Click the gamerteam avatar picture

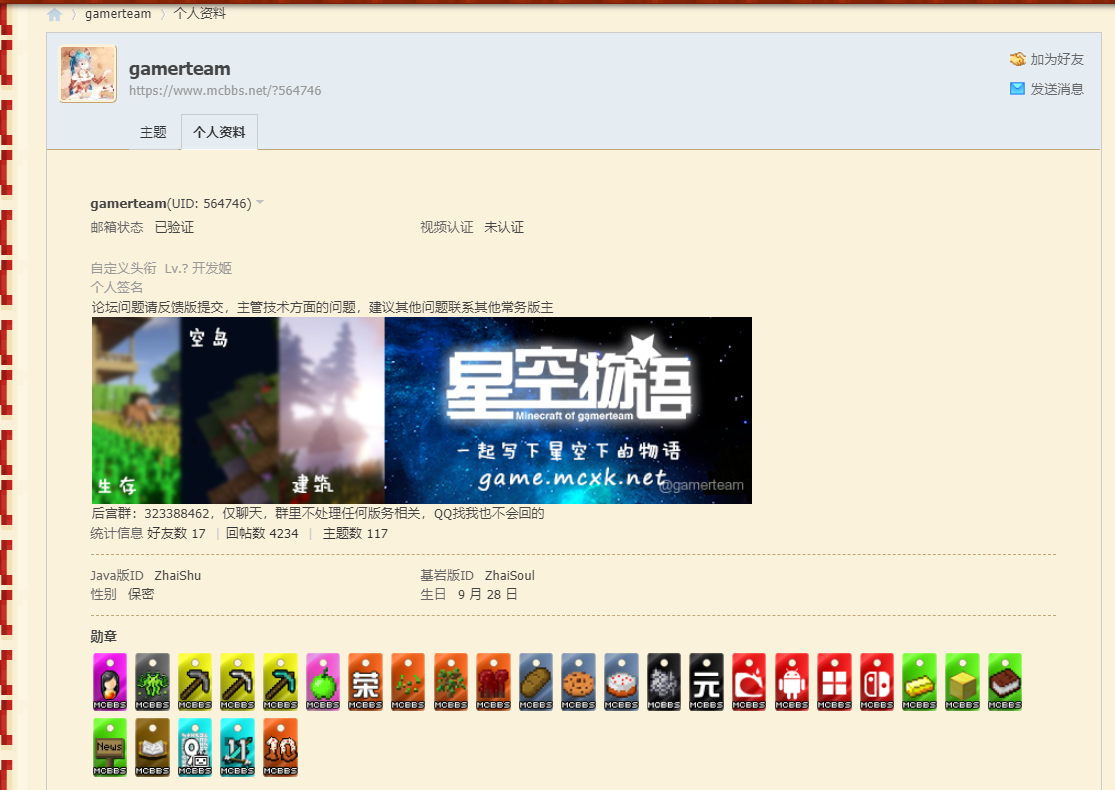point(88,74)
